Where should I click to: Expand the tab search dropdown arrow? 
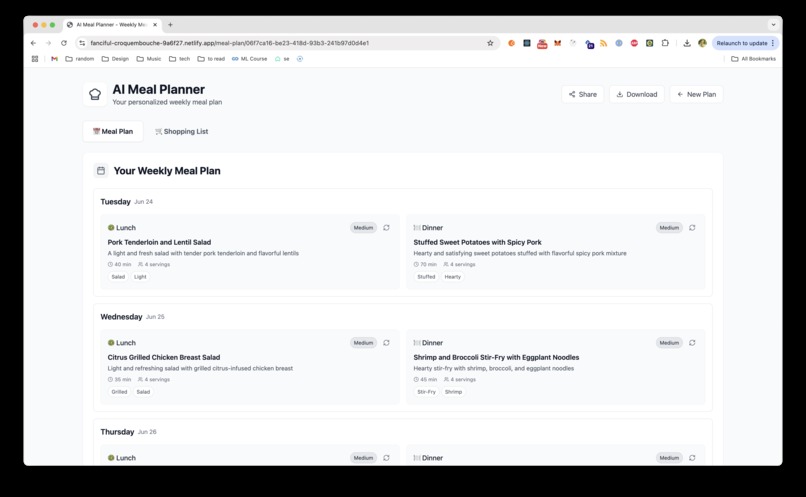[773, 25]
